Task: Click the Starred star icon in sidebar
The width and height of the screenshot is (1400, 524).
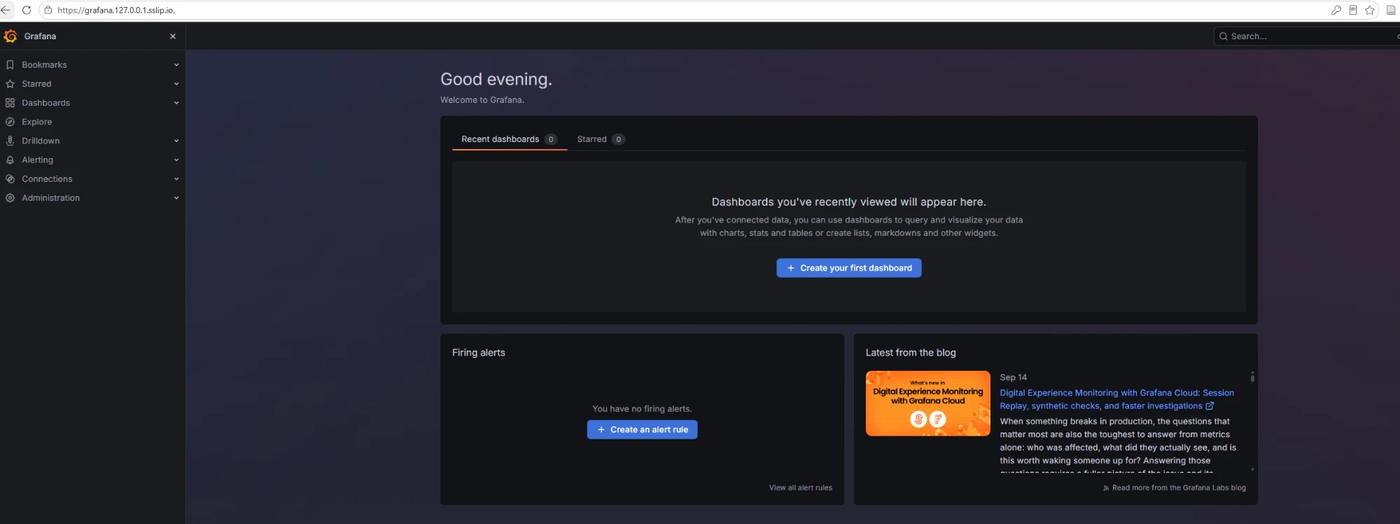Action: tap(10, 84)
